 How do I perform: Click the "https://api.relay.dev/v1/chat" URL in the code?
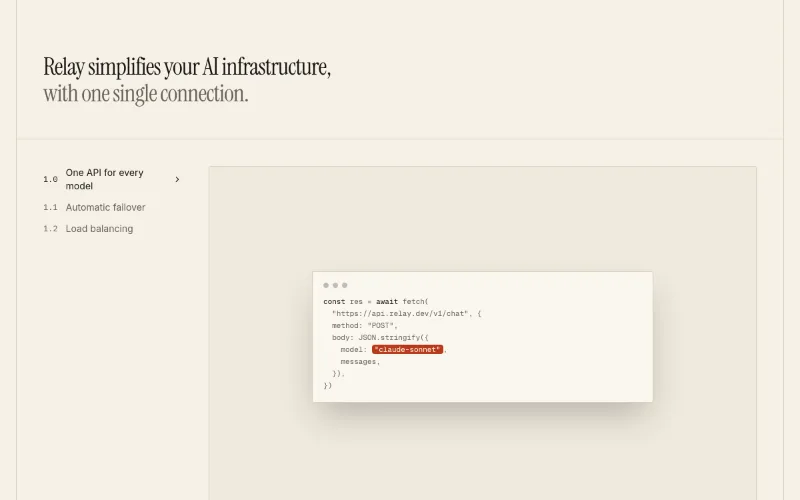pyautogui.click(x=400, y=313)
